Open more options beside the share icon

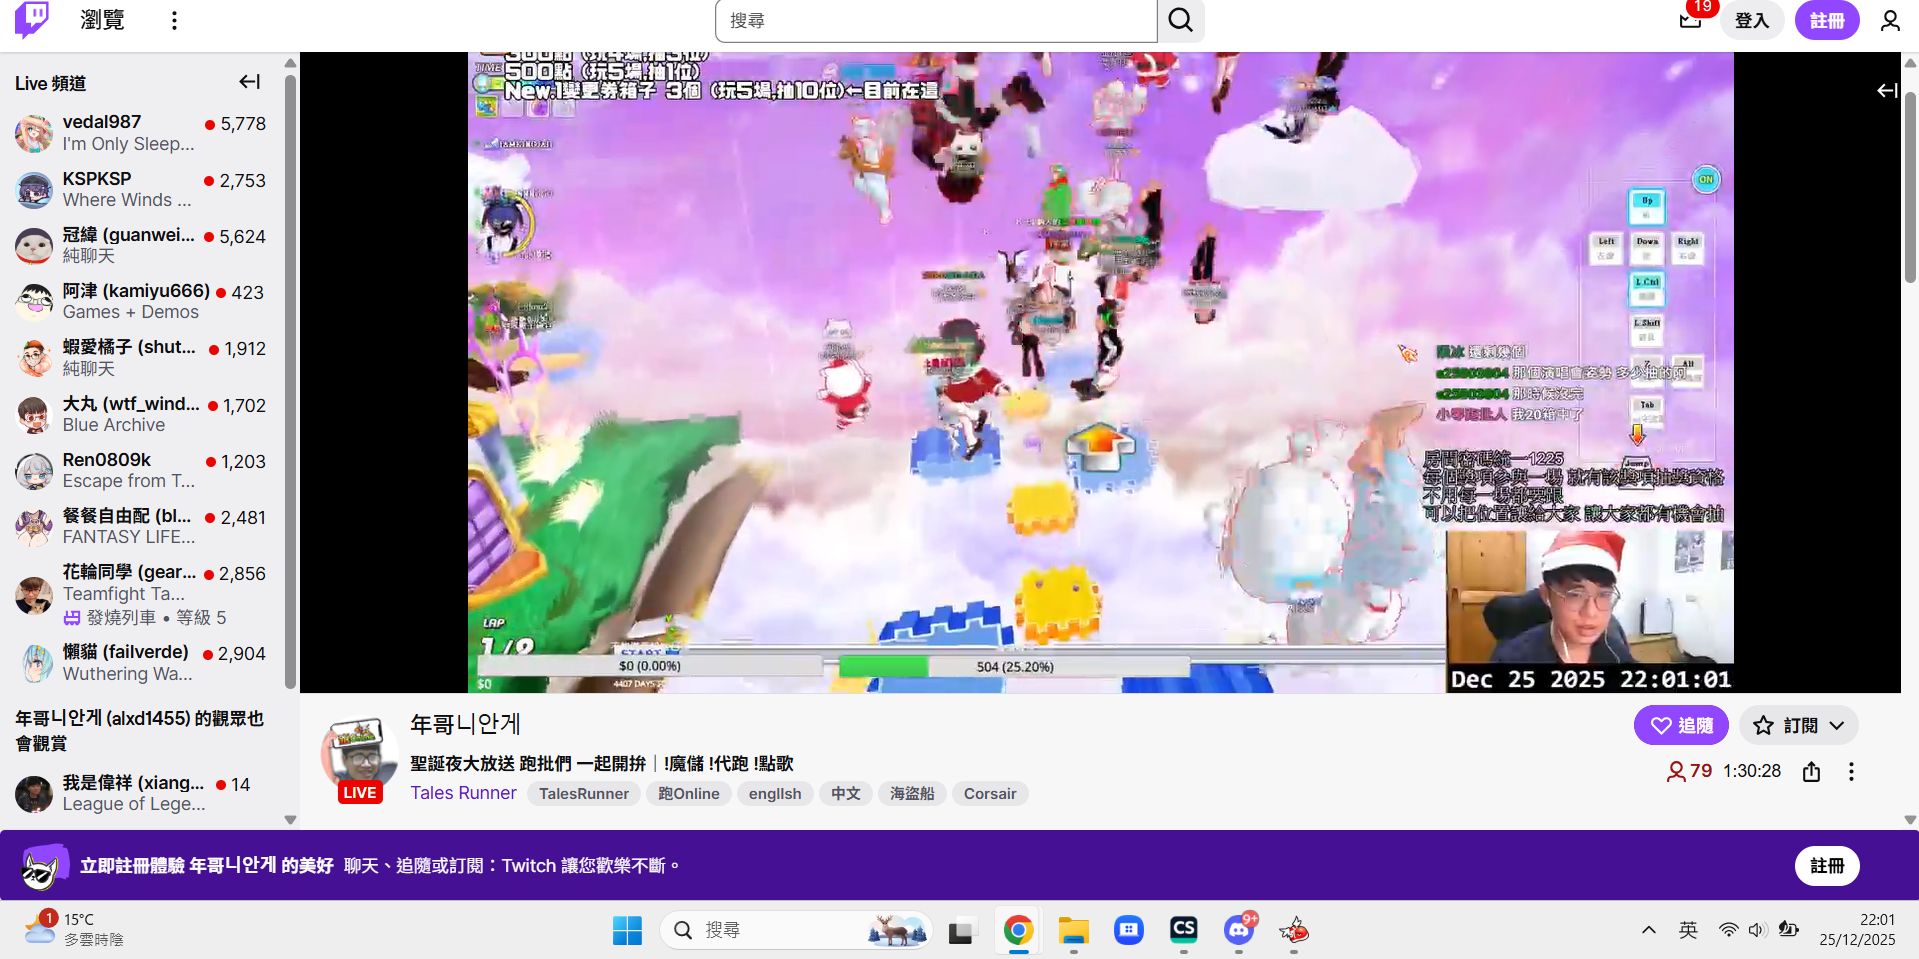point(1851,772)
